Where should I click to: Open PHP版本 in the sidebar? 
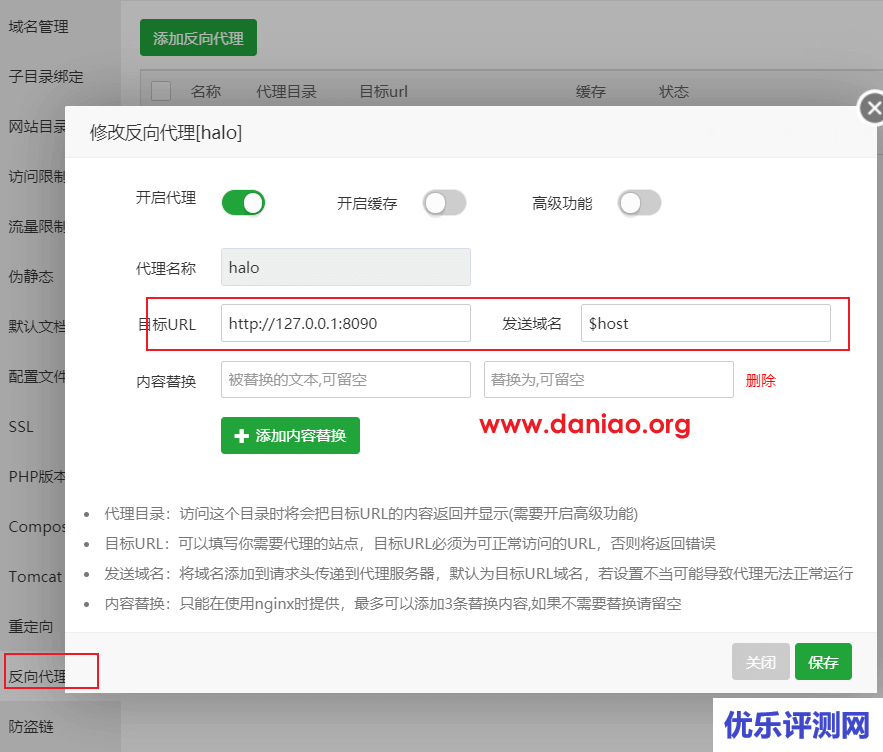37,477
